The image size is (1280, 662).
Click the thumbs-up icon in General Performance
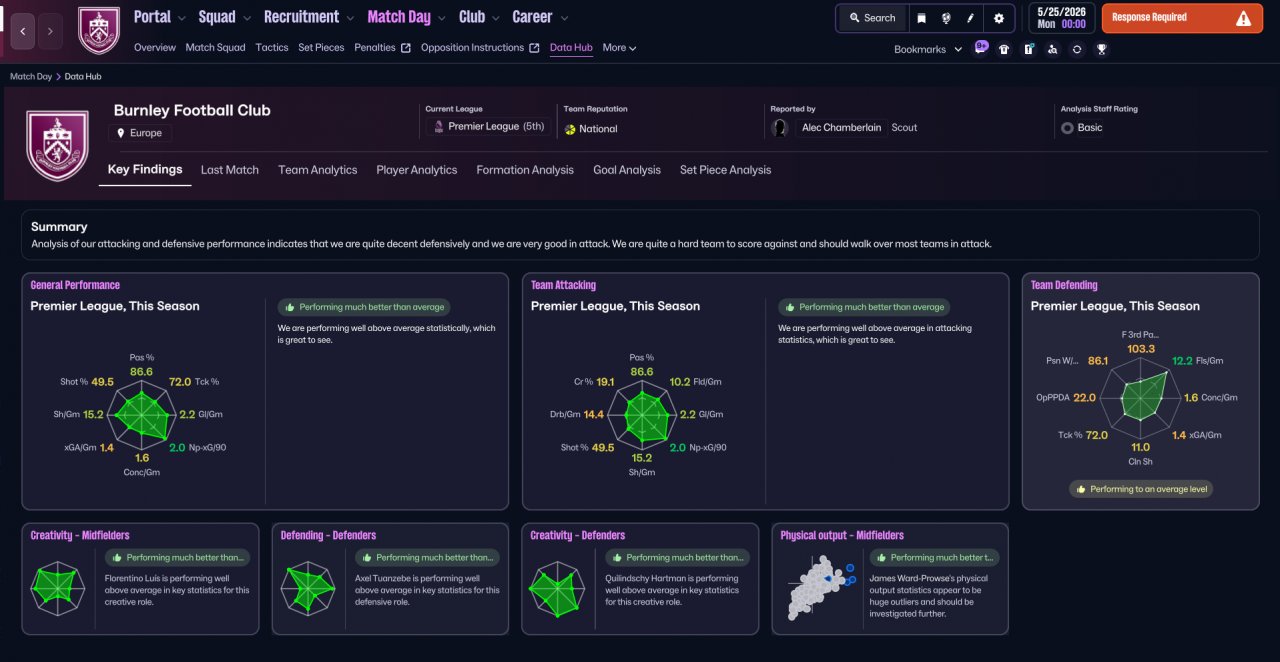[291, 307]
